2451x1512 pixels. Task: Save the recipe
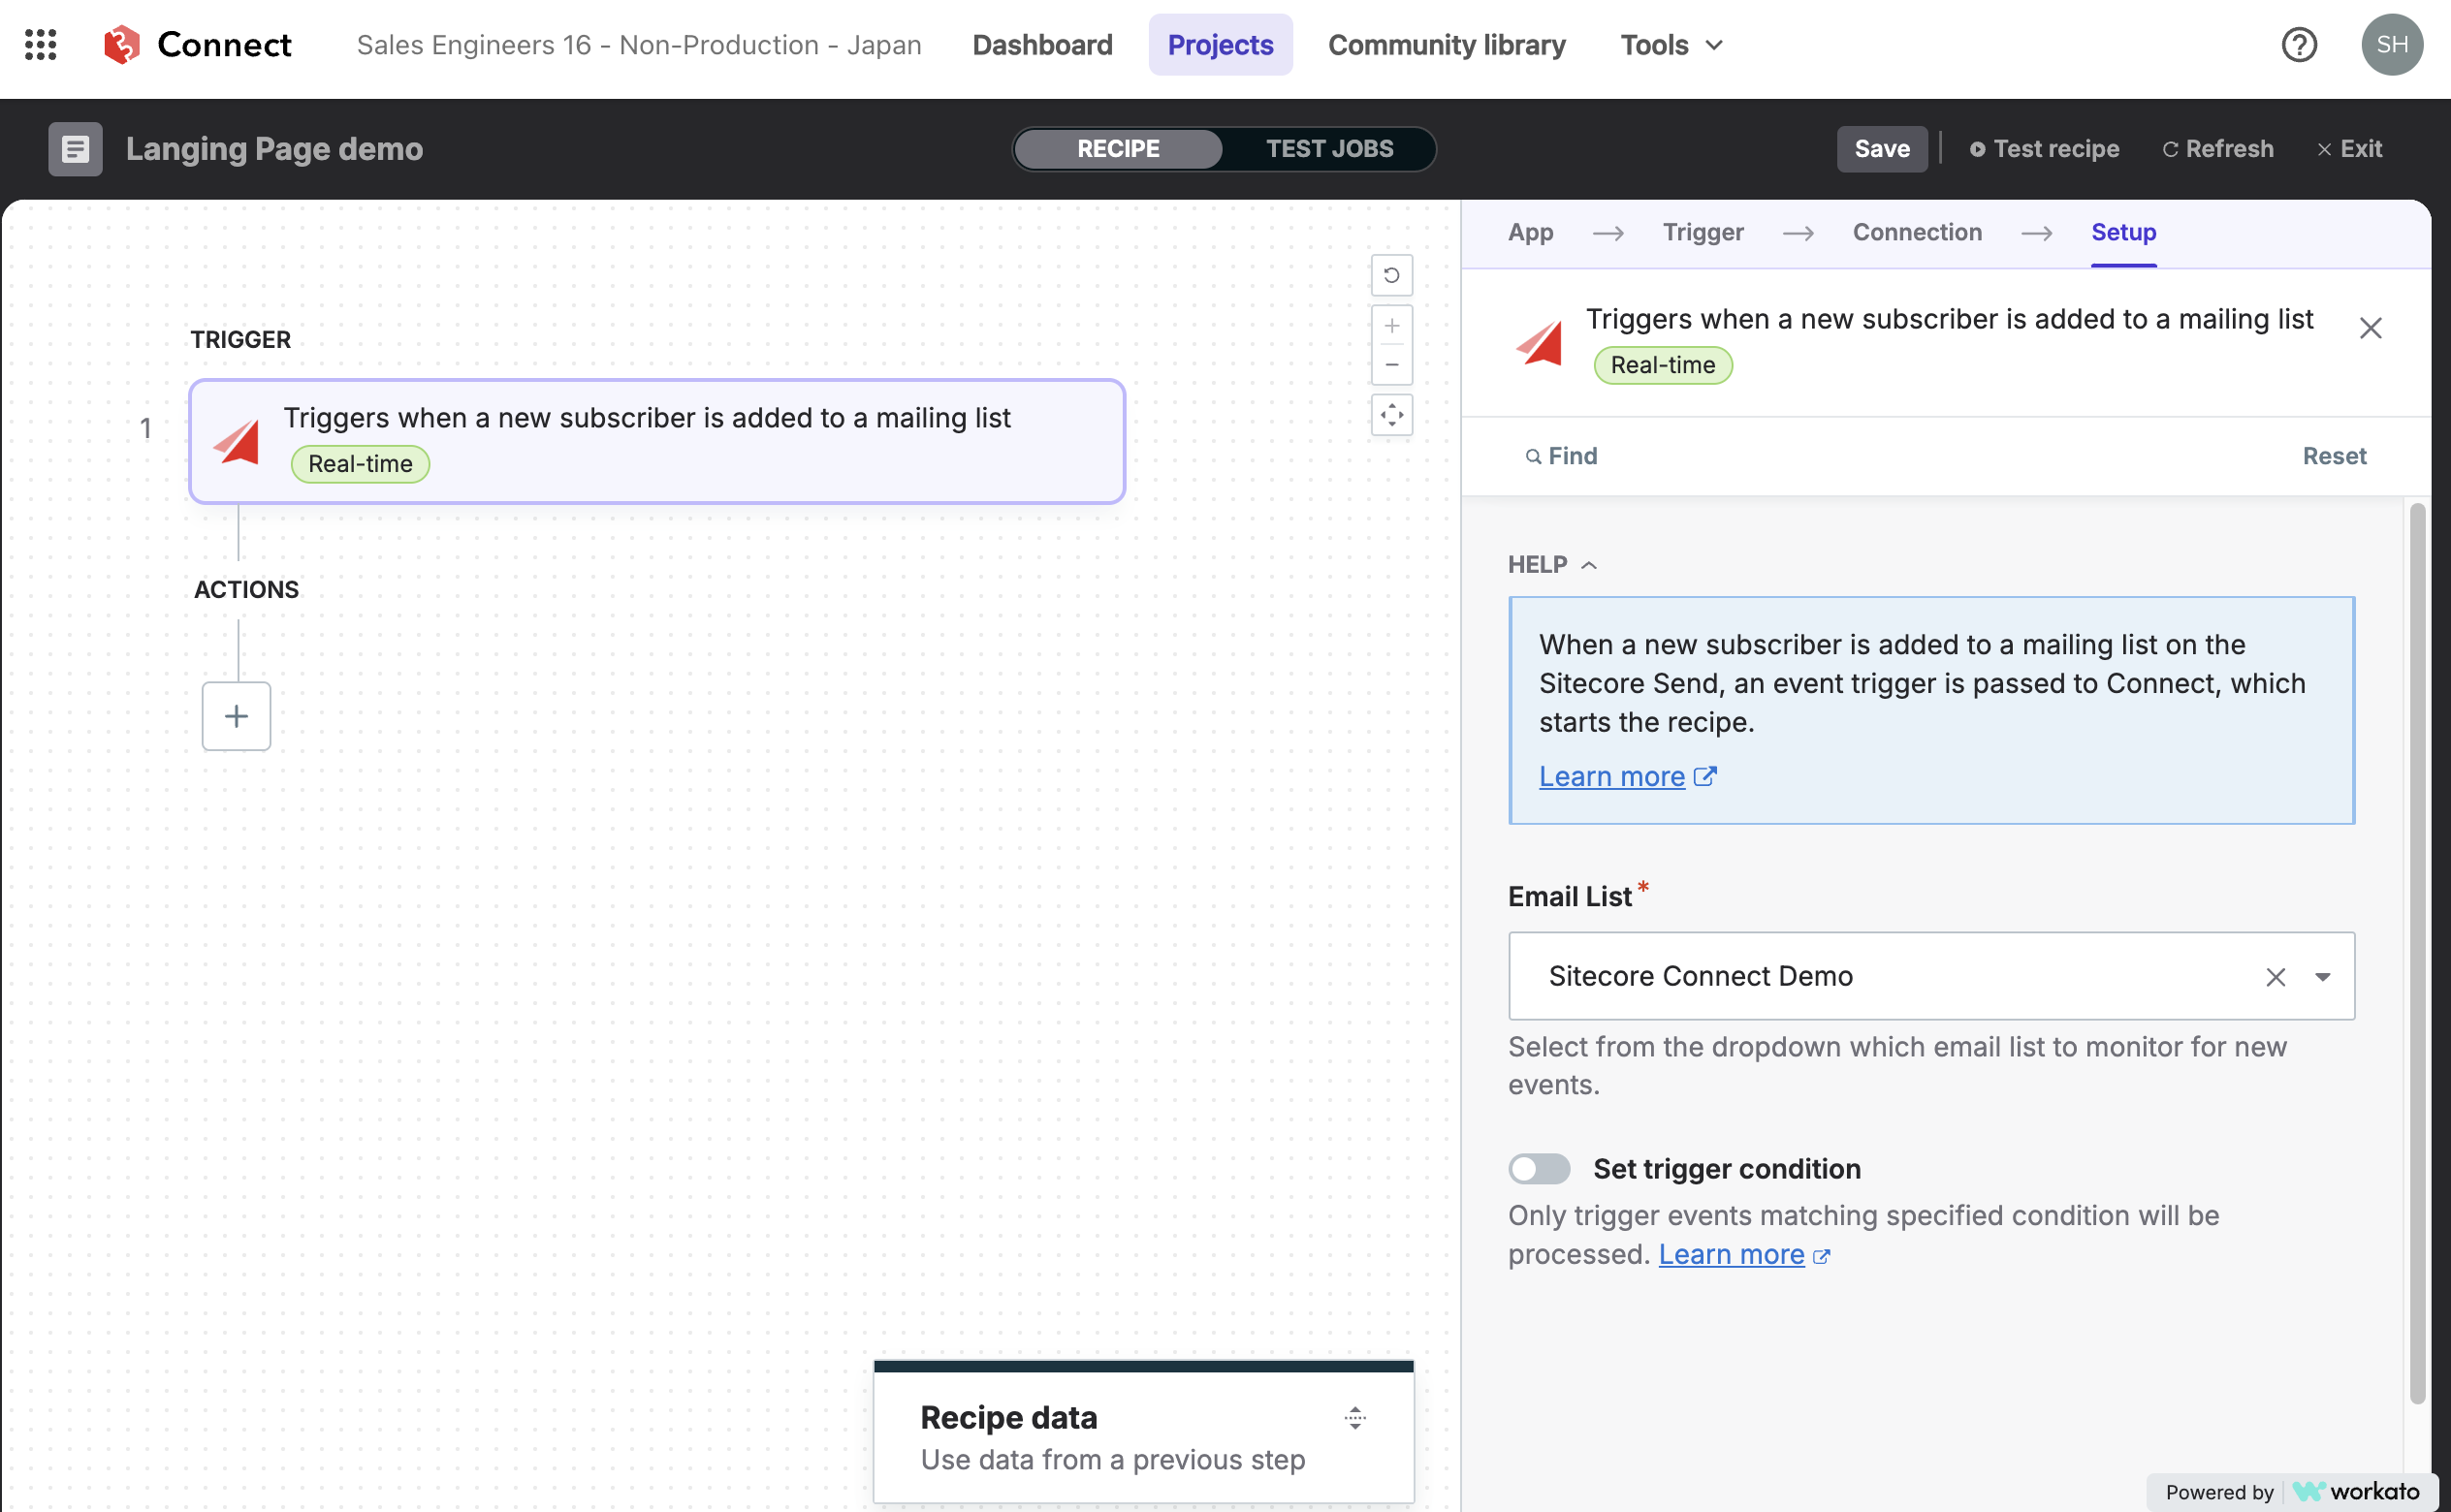click(1881, 149)
